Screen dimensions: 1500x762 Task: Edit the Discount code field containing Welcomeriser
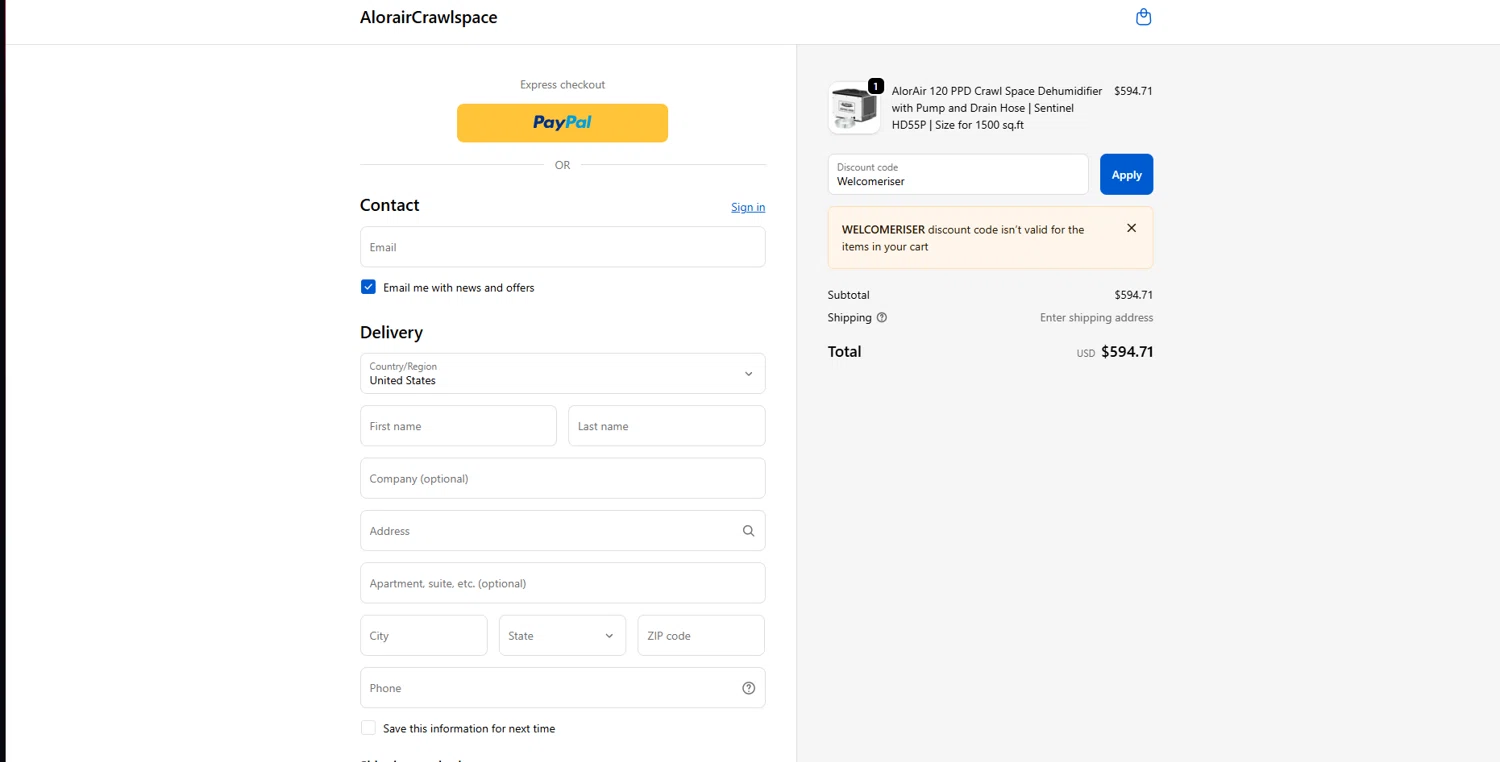[958, 174]
